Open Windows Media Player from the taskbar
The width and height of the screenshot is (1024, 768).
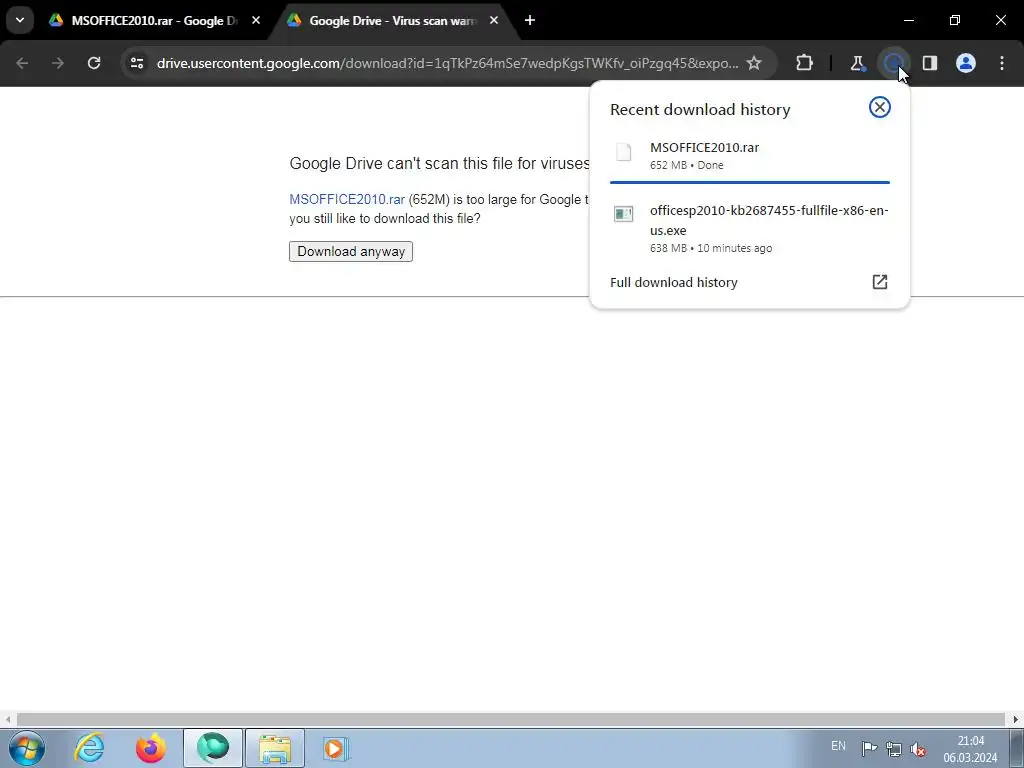(336, 748)
